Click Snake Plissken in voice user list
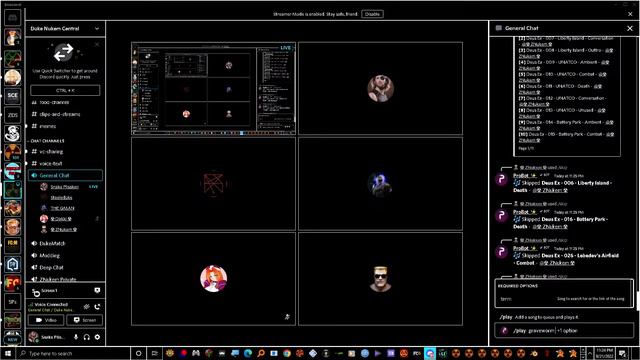The height and width of the screenshot is (360, 640). pyautogui.click(x=64, y=187)
